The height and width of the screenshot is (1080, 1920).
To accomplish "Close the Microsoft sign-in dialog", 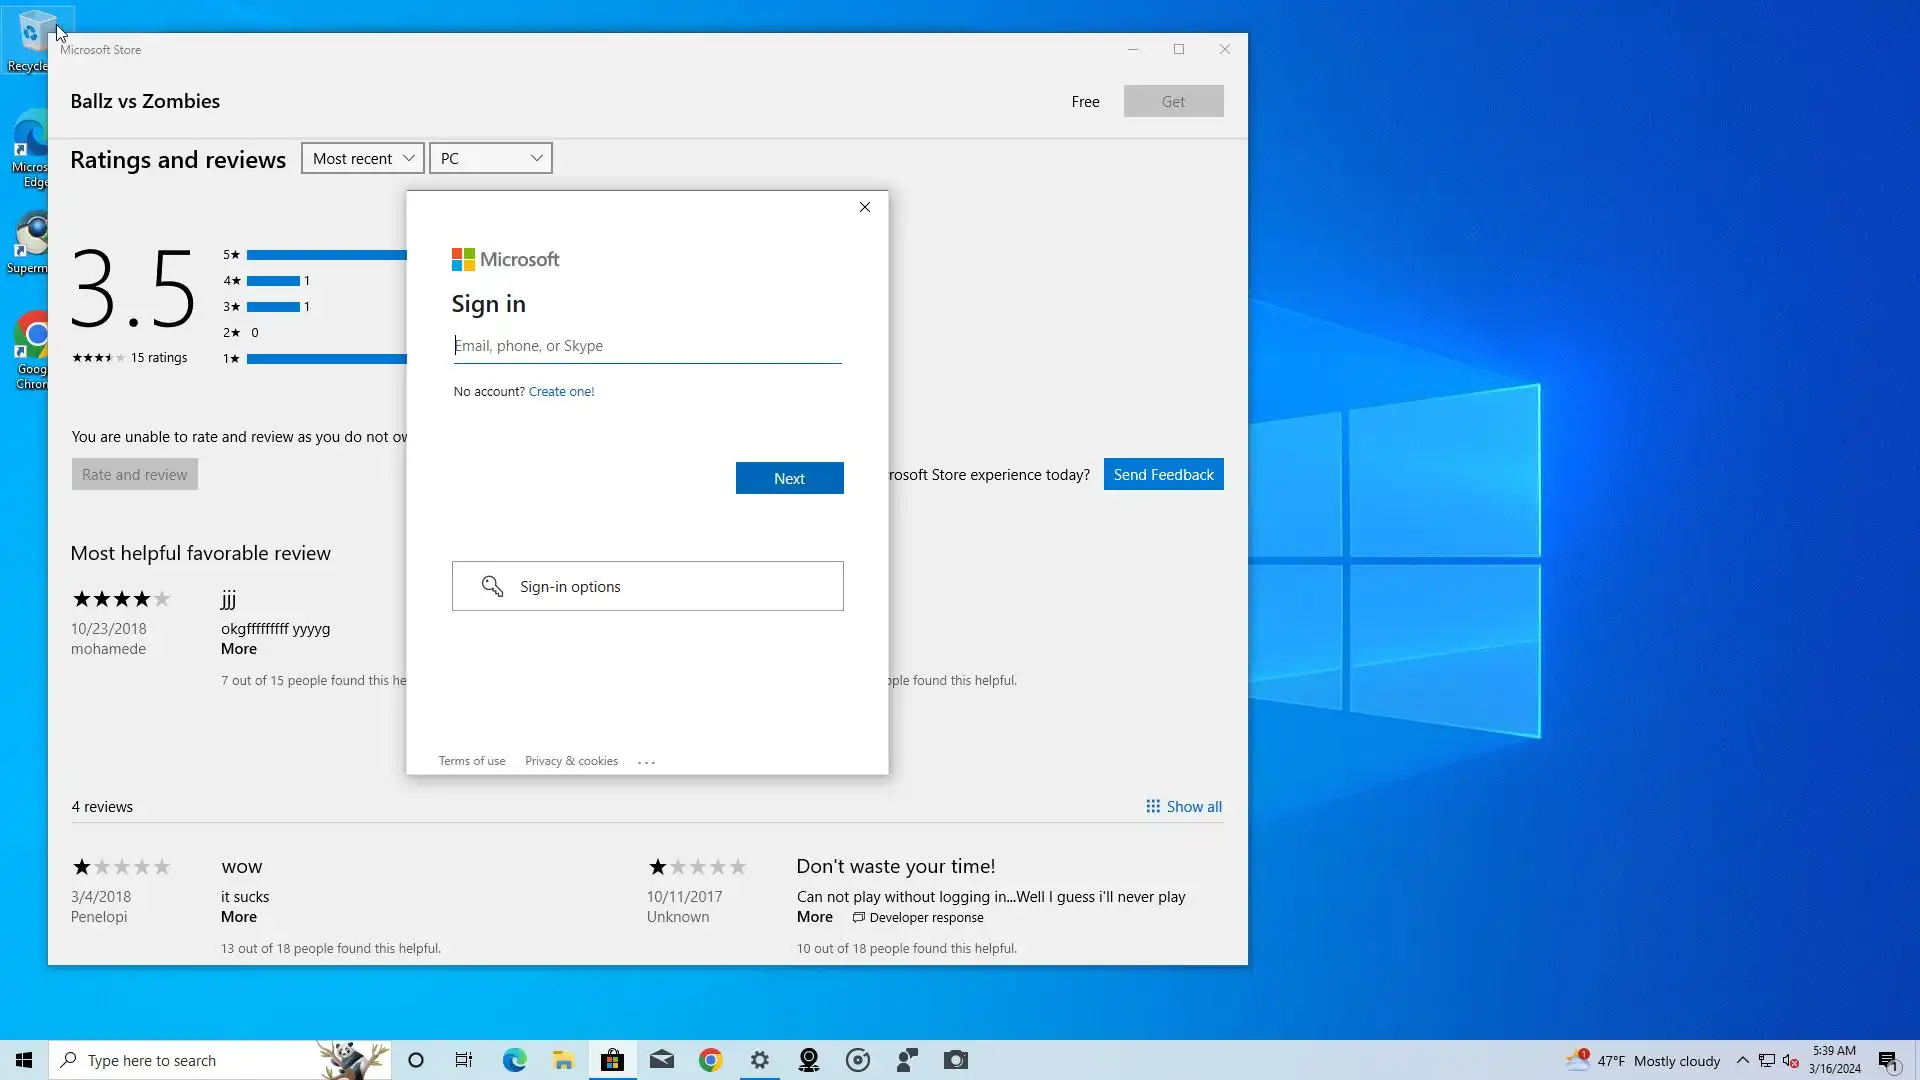I will click(865, 207).
